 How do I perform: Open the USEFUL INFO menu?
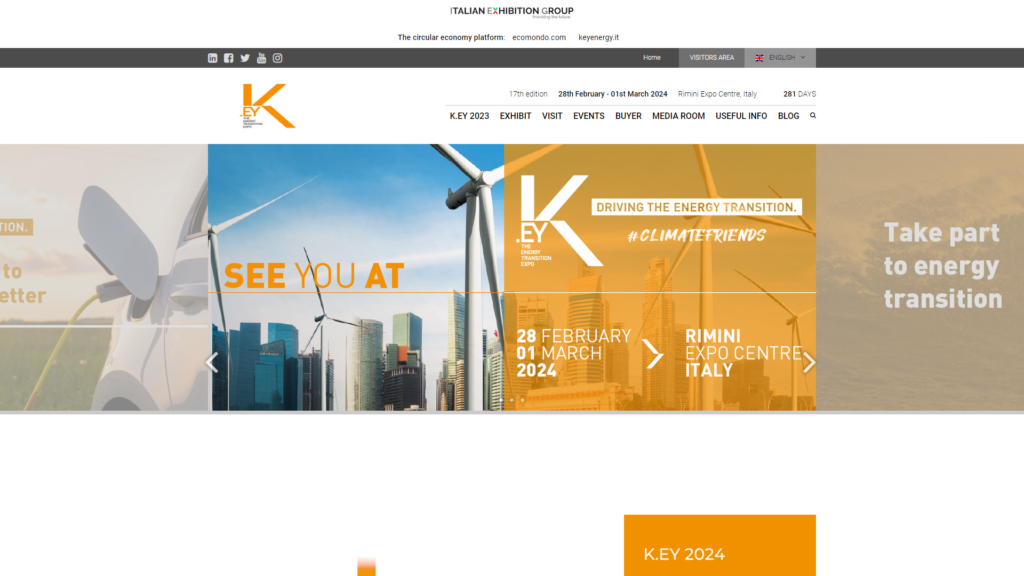(x=741, y=116)
